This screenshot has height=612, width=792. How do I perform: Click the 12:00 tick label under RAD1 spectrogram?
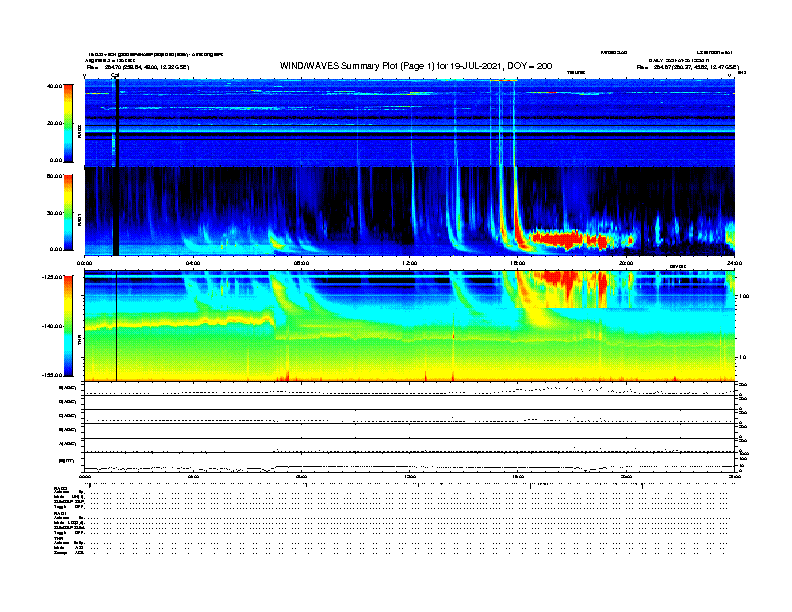click(410, 263)
